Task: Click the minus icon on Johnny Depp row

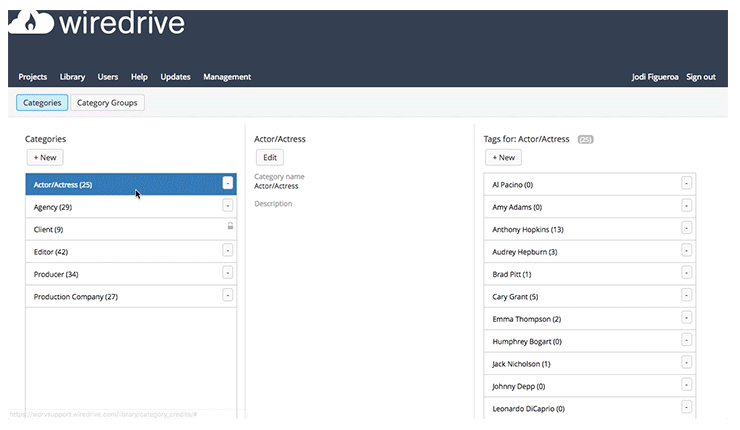Action: pyautogui.click(x=687, y=385)
